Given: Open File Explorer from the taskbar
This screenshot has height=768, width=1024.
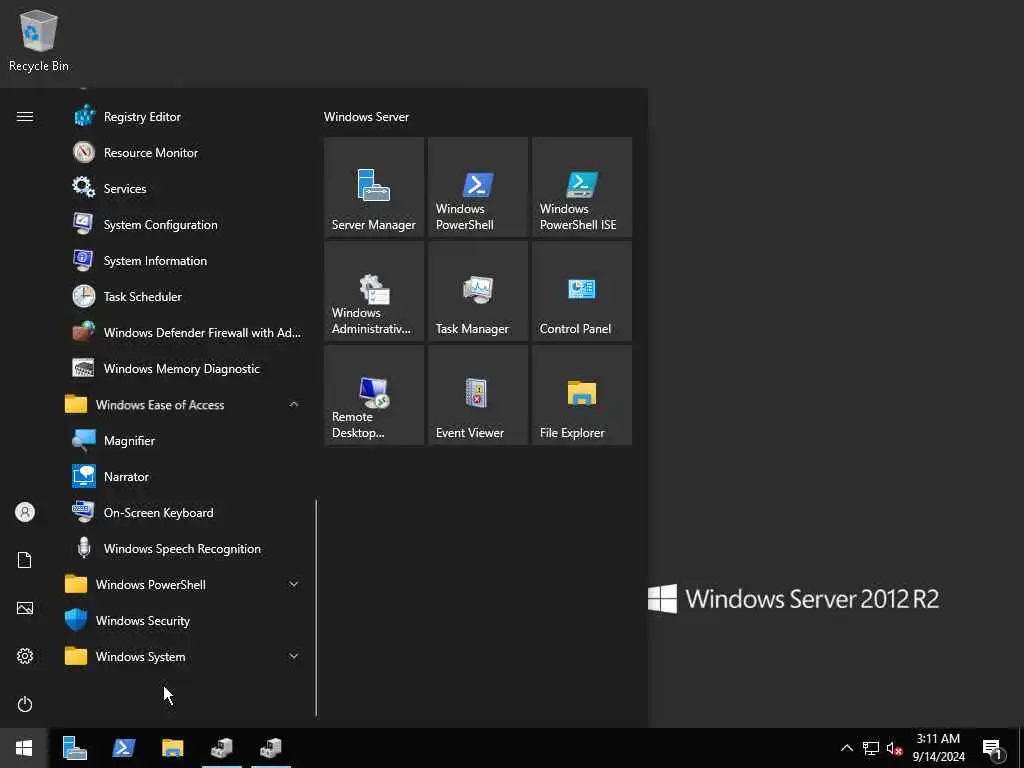Looking at the screenshot, I should click(173, 748).
